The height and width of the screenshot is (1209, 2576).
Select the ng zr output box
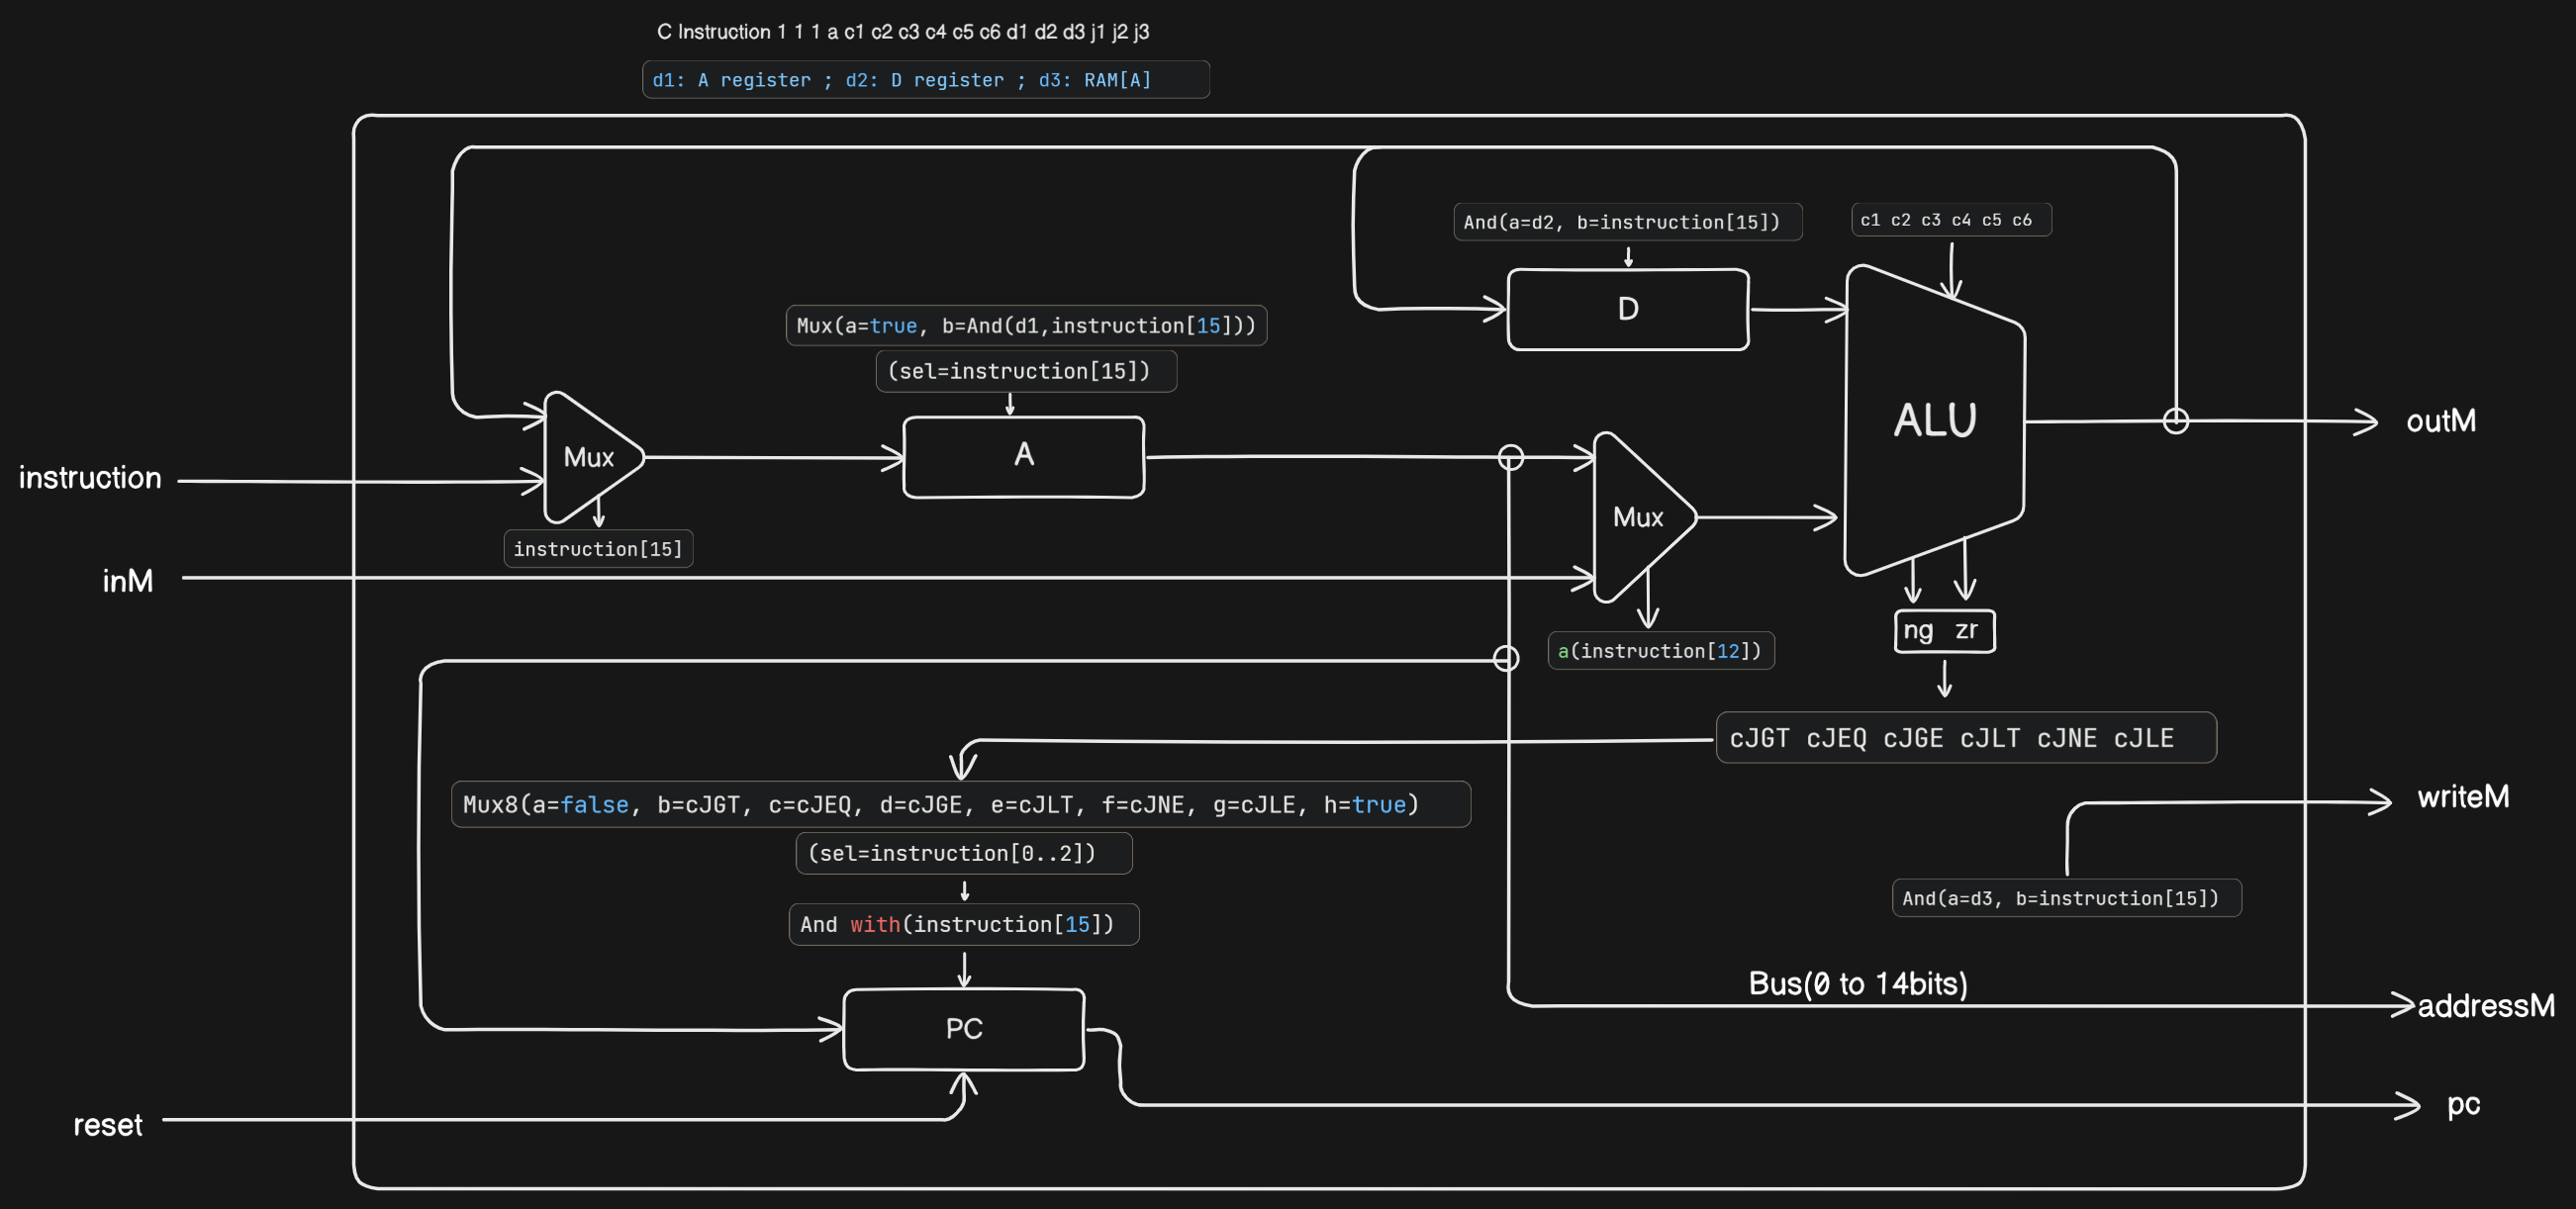(1943, 630)
